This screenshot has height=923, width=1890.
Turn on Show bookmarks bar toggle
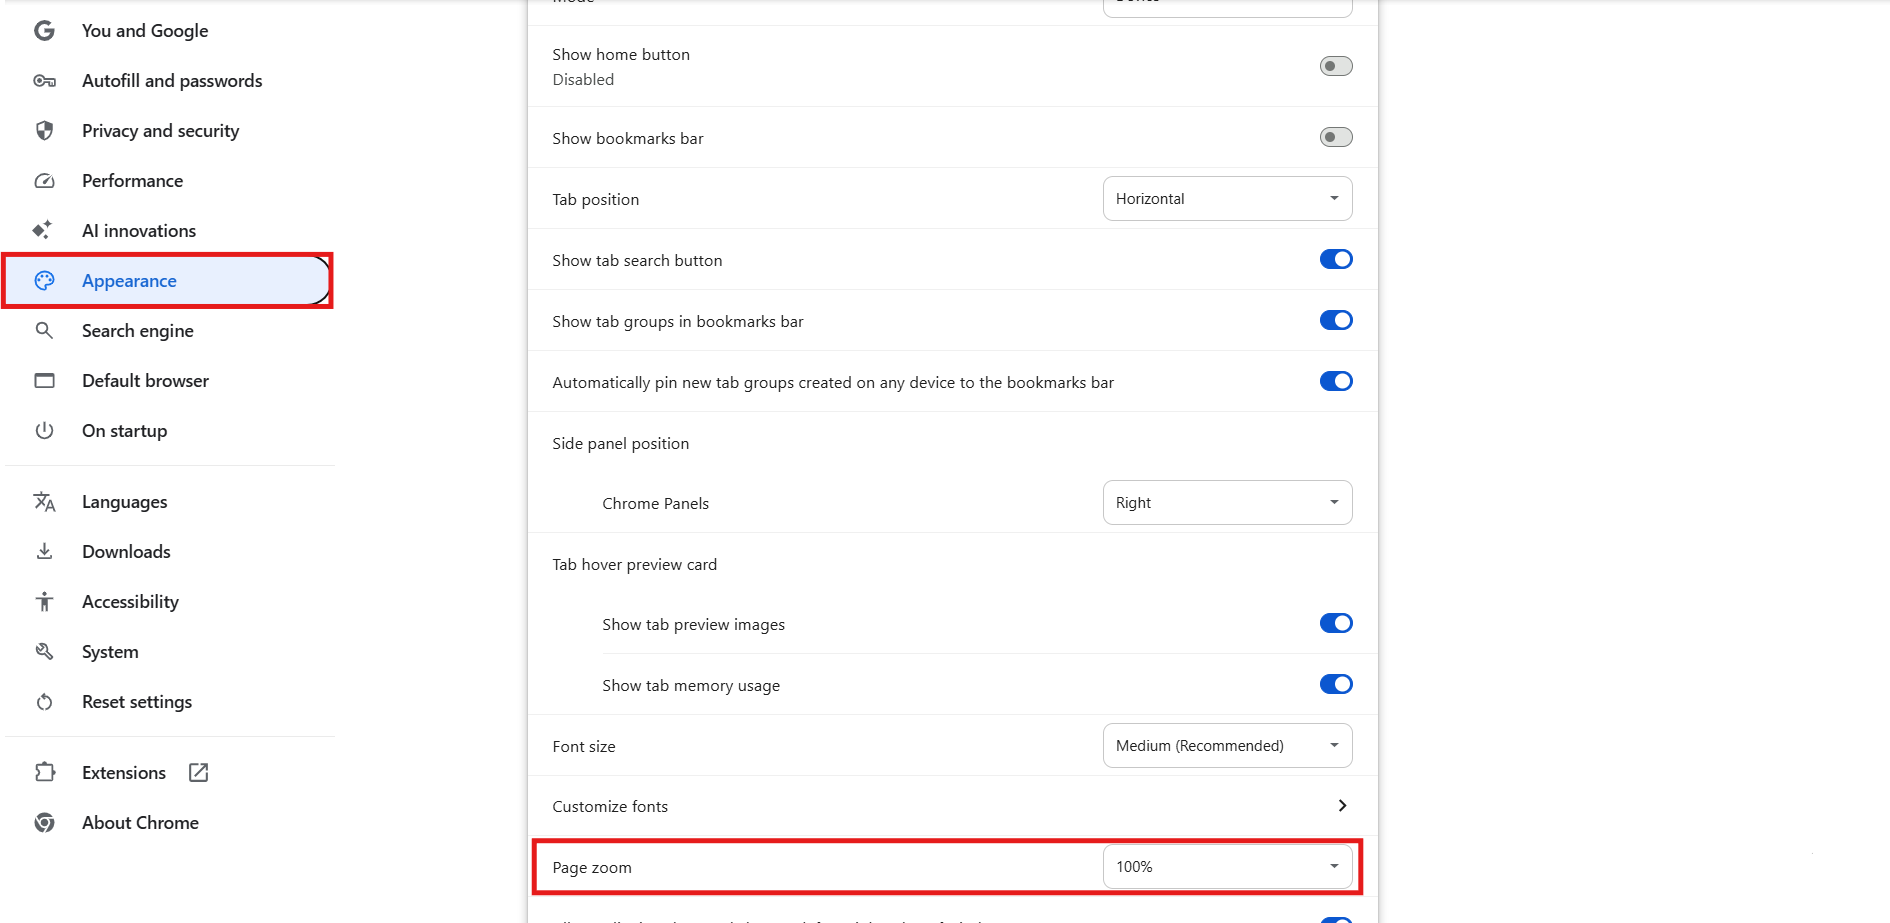point(1336,137)
